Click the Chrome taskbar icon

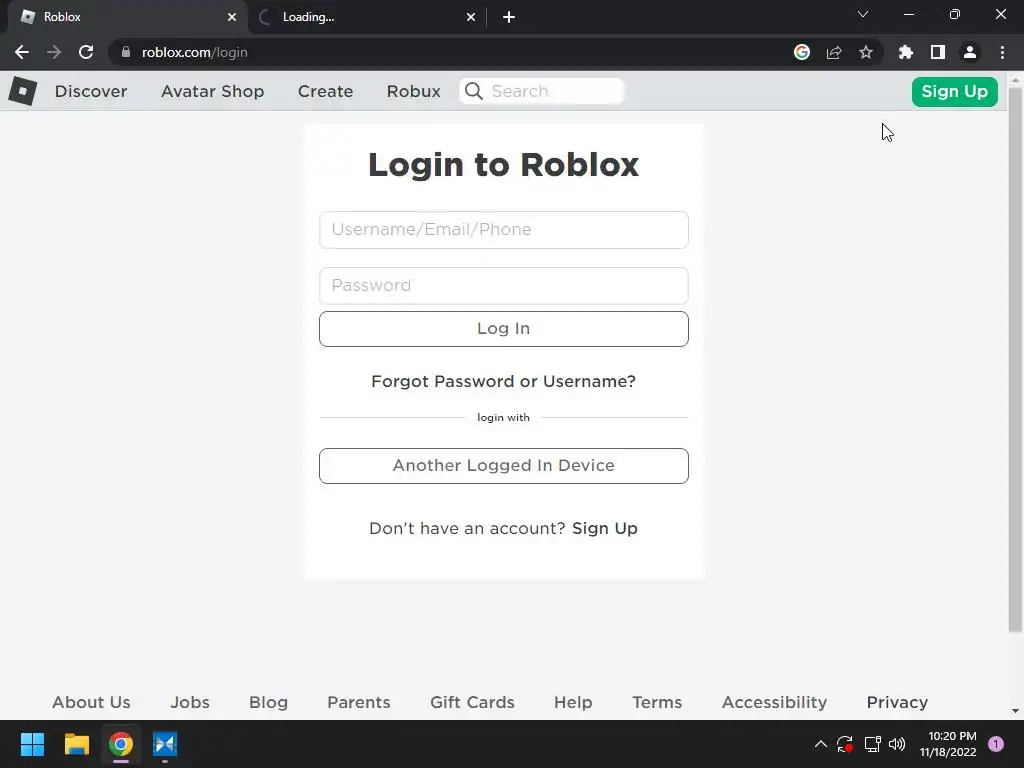pos(121,744)
